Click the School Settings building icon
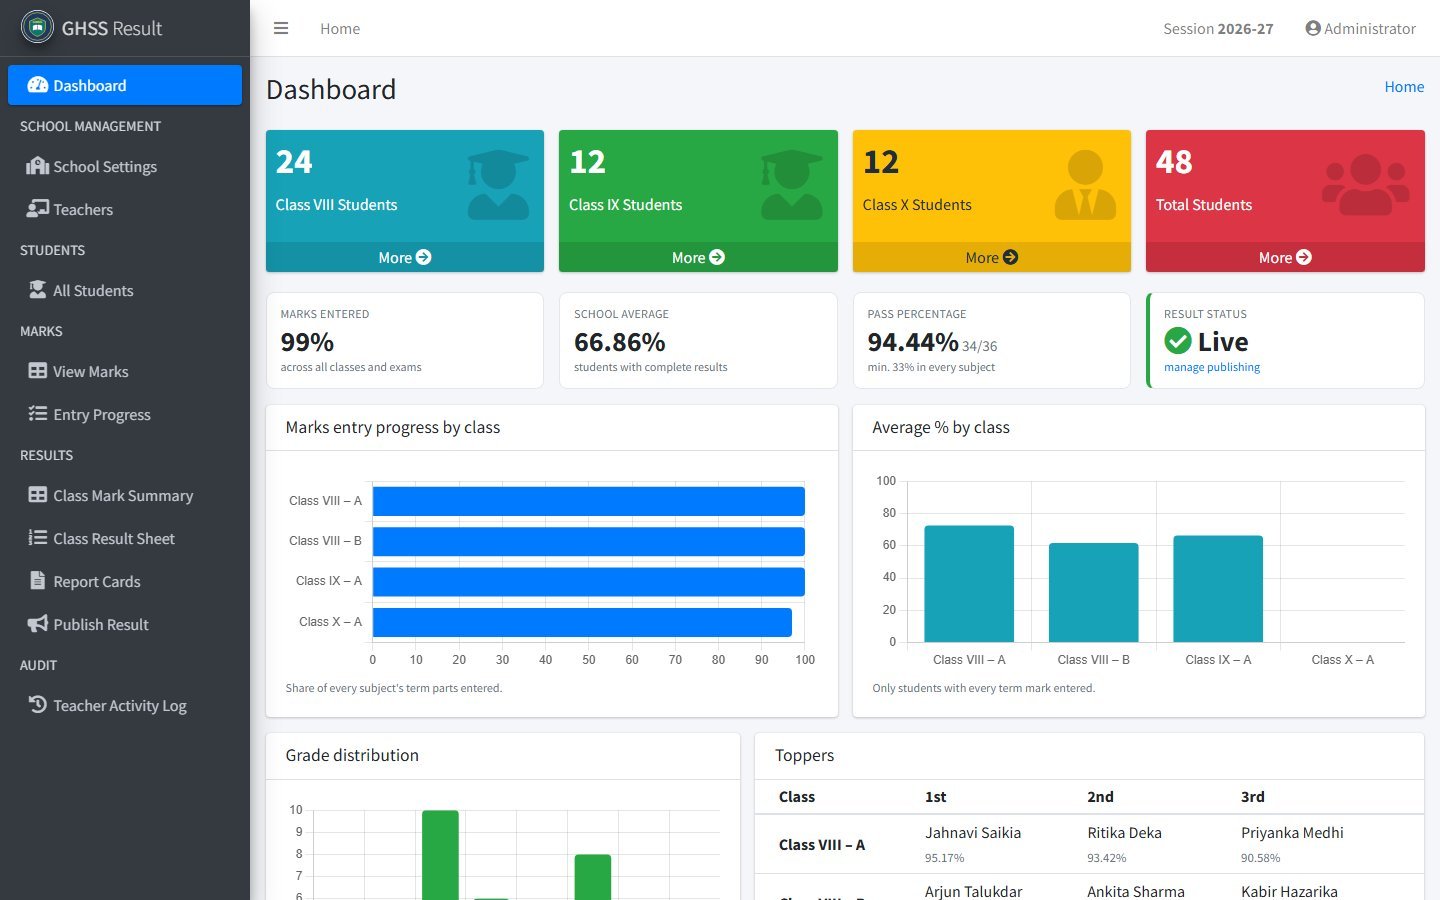 (38, 166)
